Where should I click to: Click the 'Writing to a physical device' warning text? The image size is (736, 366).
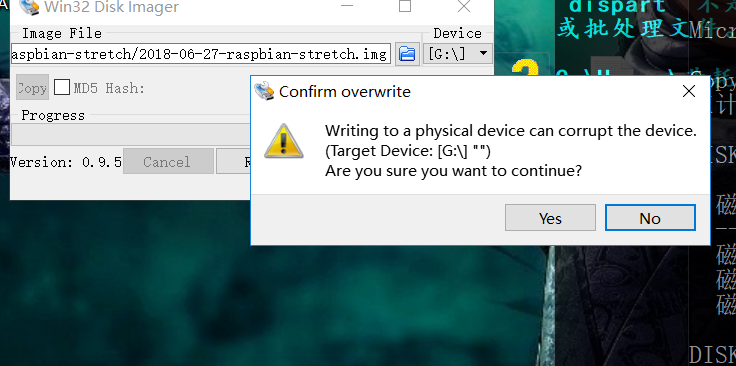click(x=511, y=130)
